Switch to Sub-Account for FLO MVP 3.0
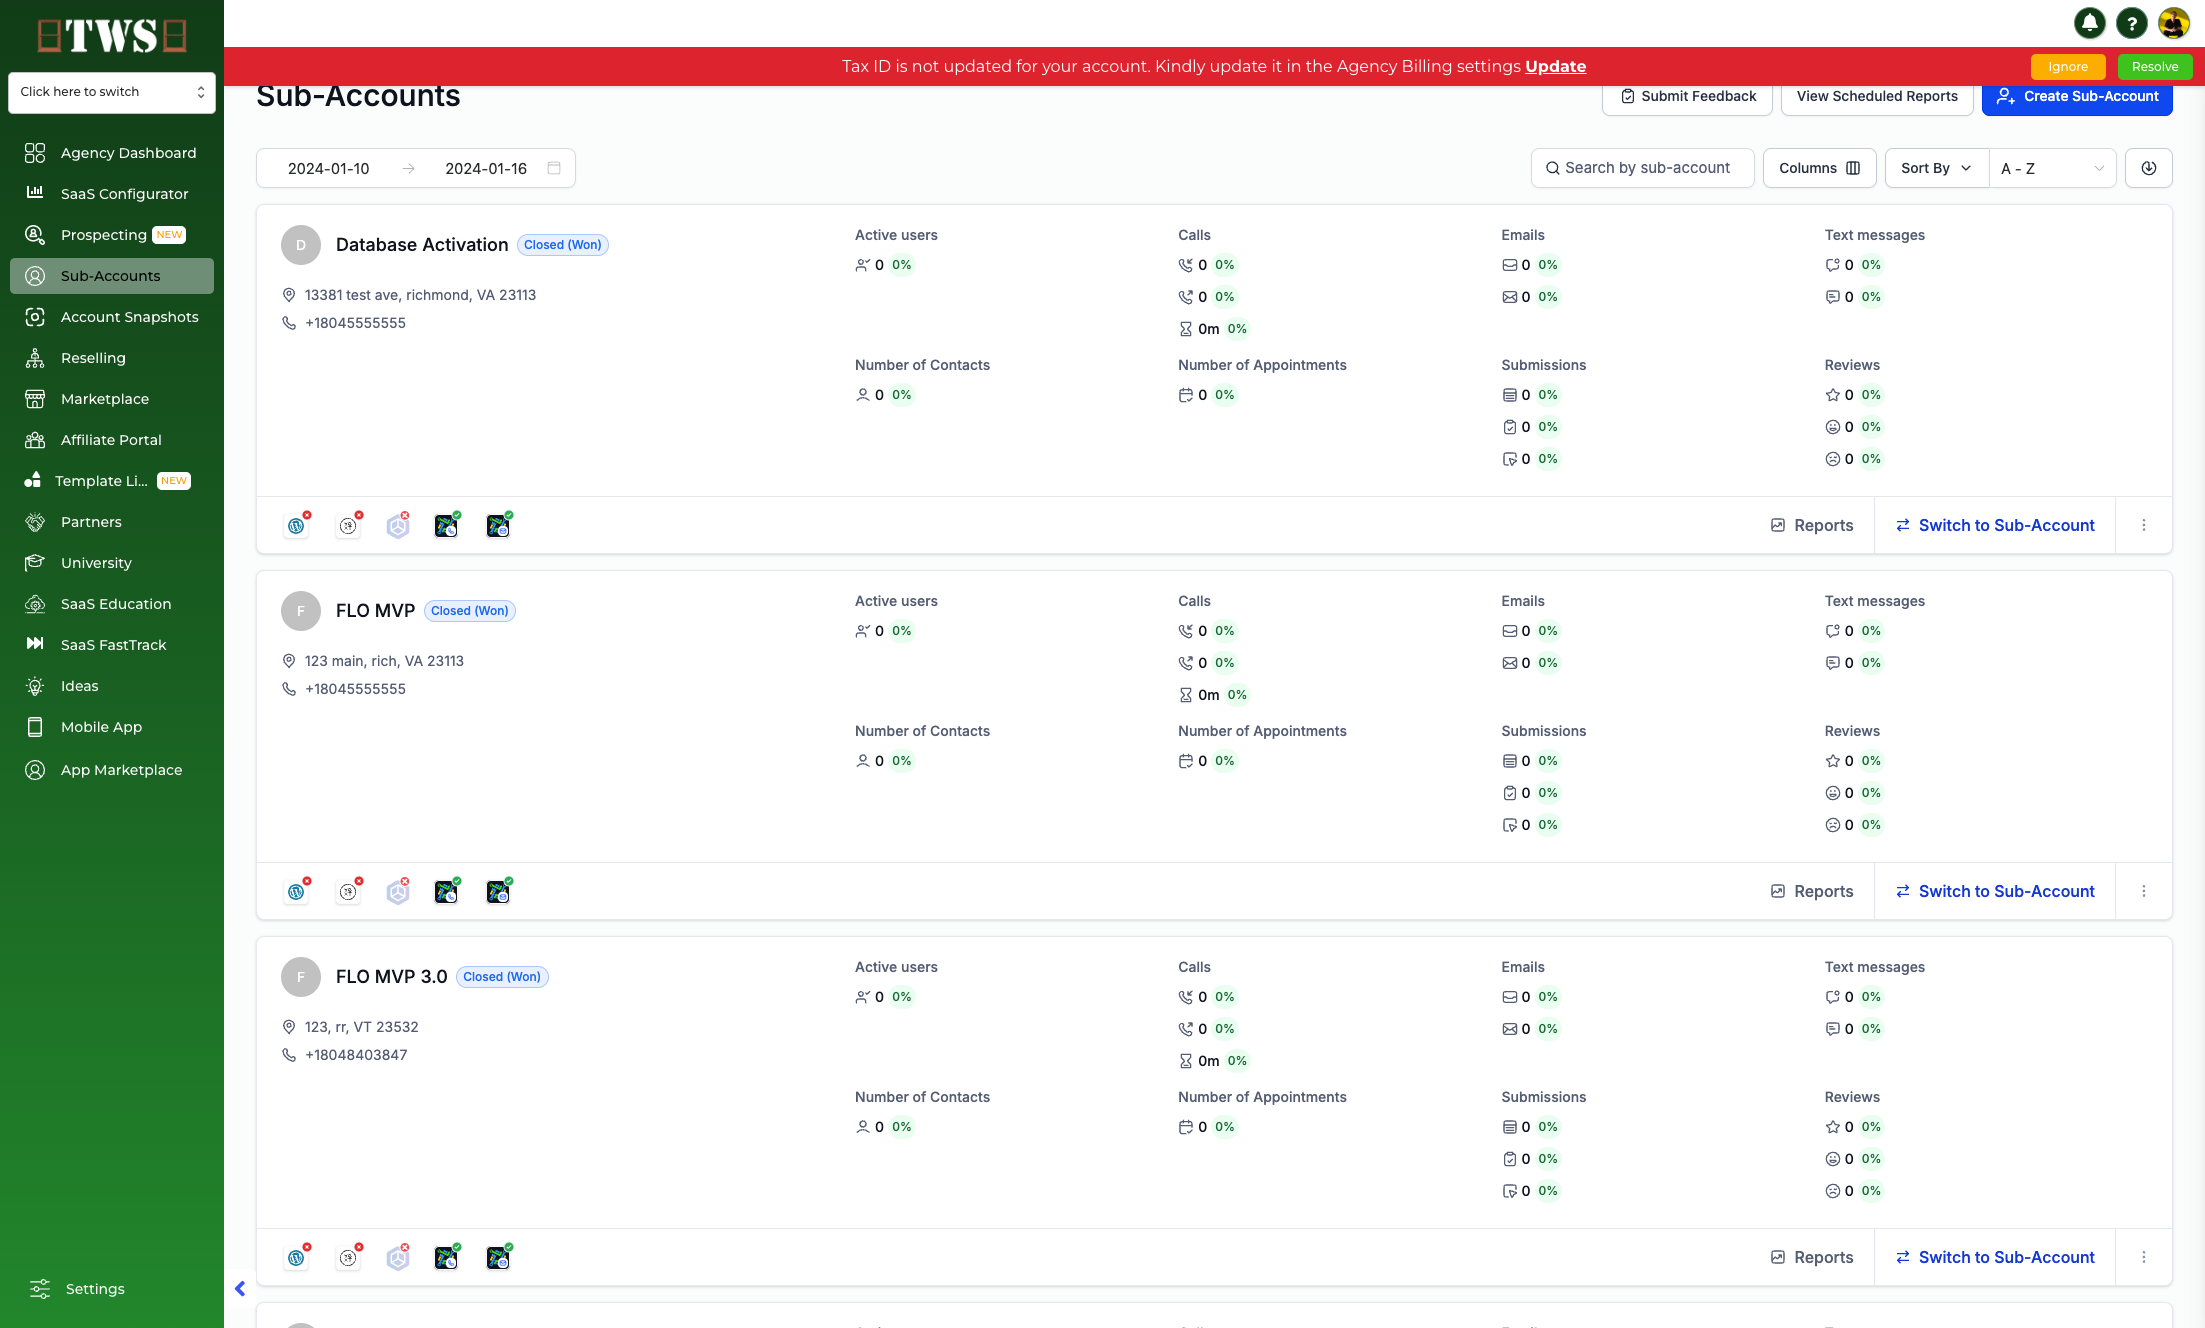The height and width of the screenshot is (1328, 2205). tap(1995, 1257)
